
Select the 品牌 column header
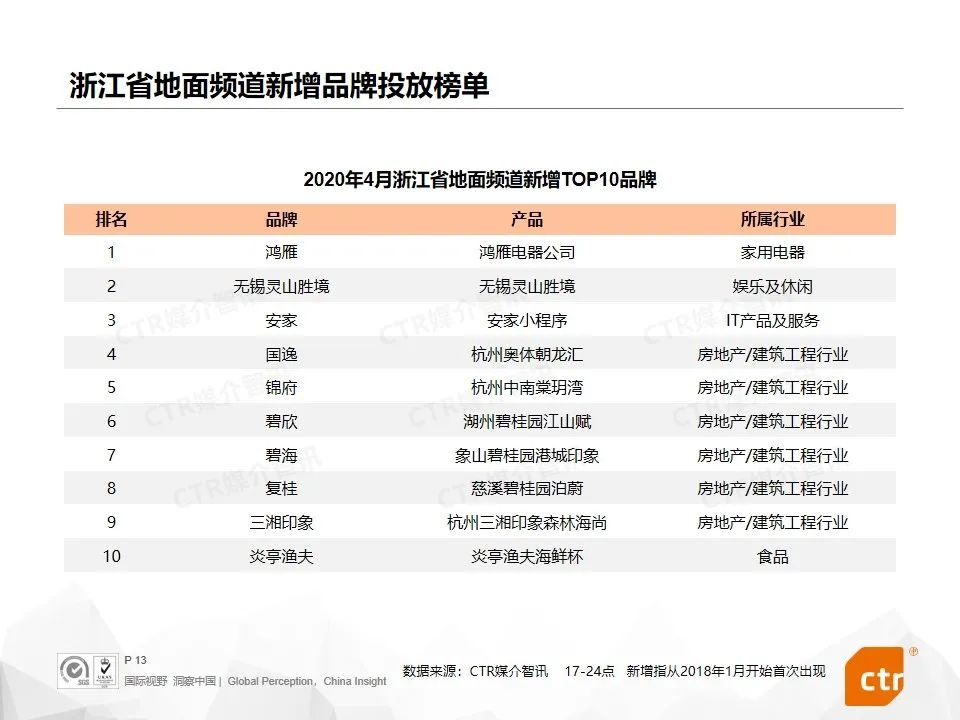[281, 220]
